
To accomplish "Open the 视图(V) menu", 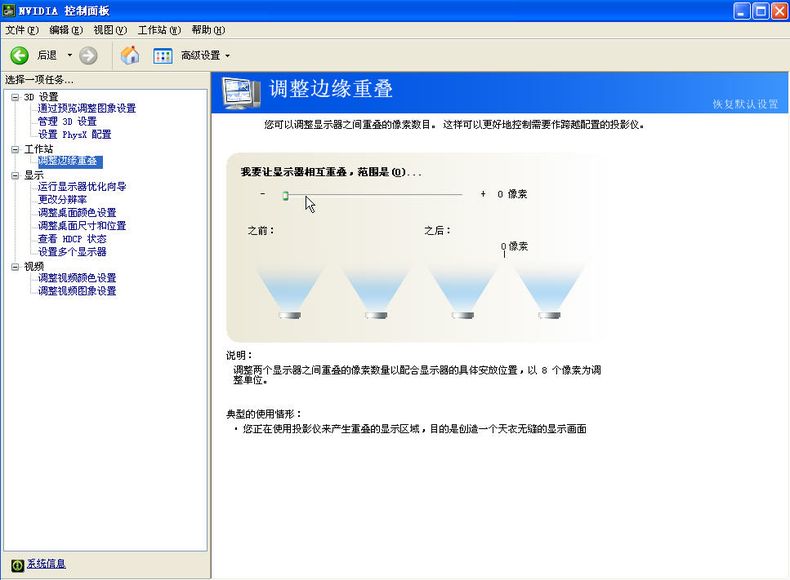I will click(x=110, y=30).
